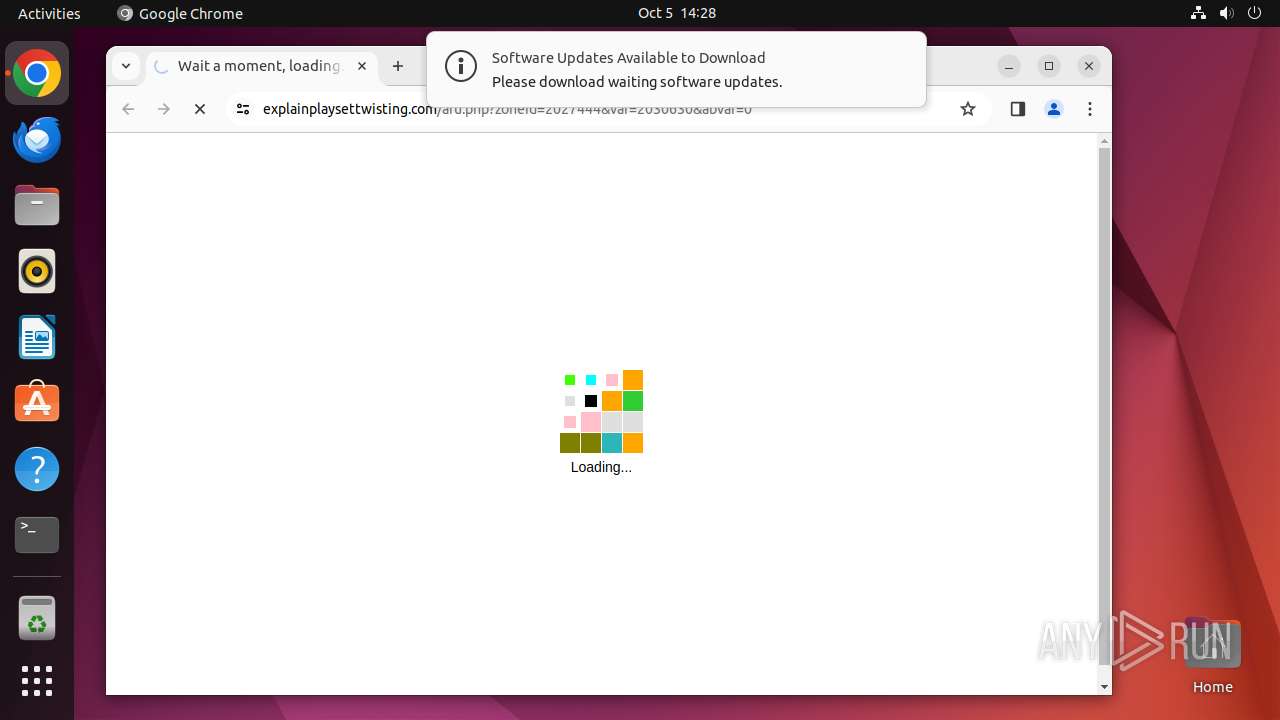This screenshot has height=720, width=1280.
Task: Go forward in Chrome history
Action: point(164,109)
